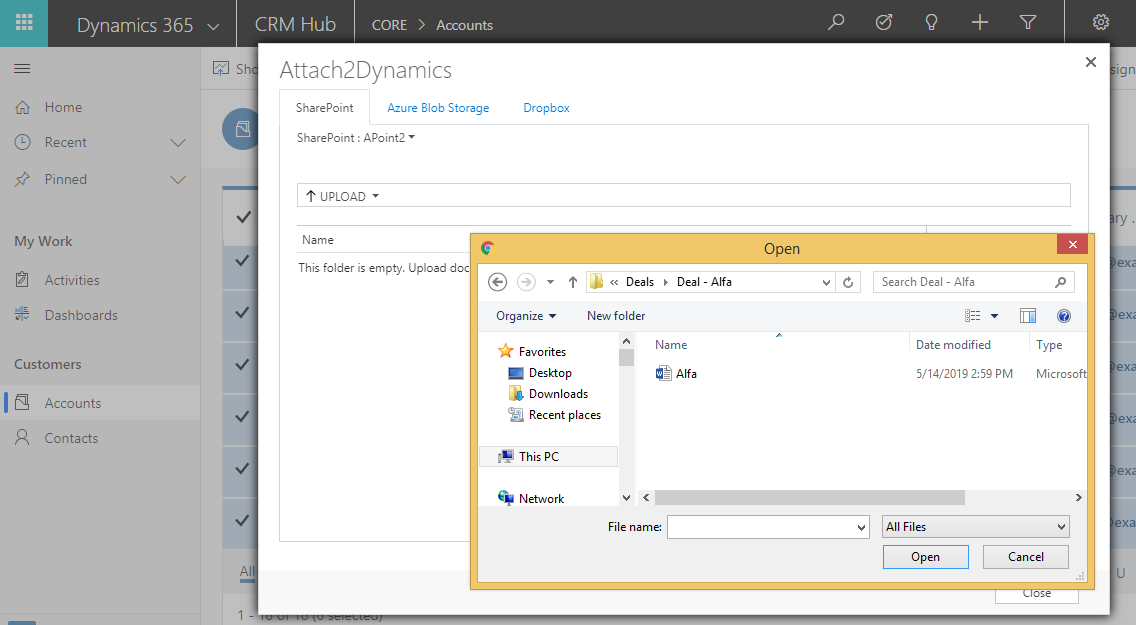Click the Open button in the file dialog
This screenshot has width=1136, height=625.
925,556
